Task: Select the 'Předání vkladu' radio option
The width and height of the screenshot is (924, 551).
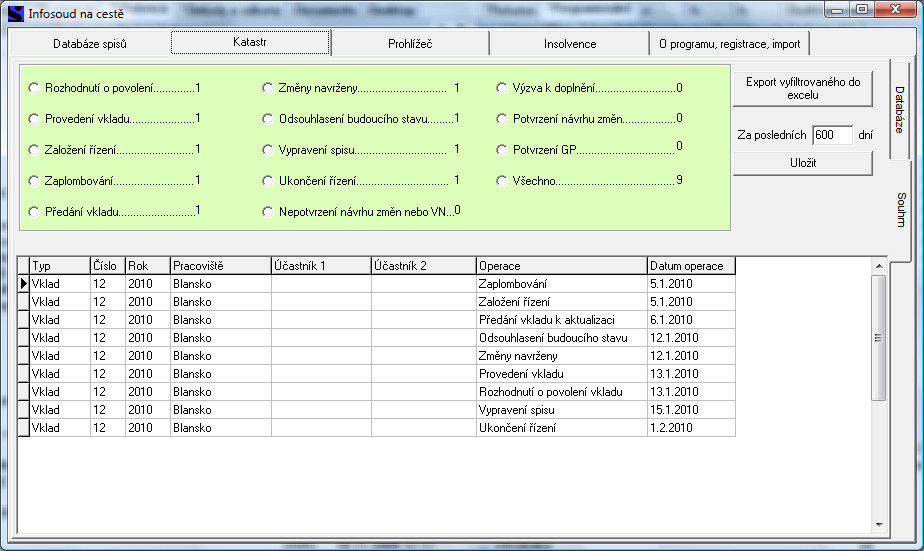Action: 34,211
